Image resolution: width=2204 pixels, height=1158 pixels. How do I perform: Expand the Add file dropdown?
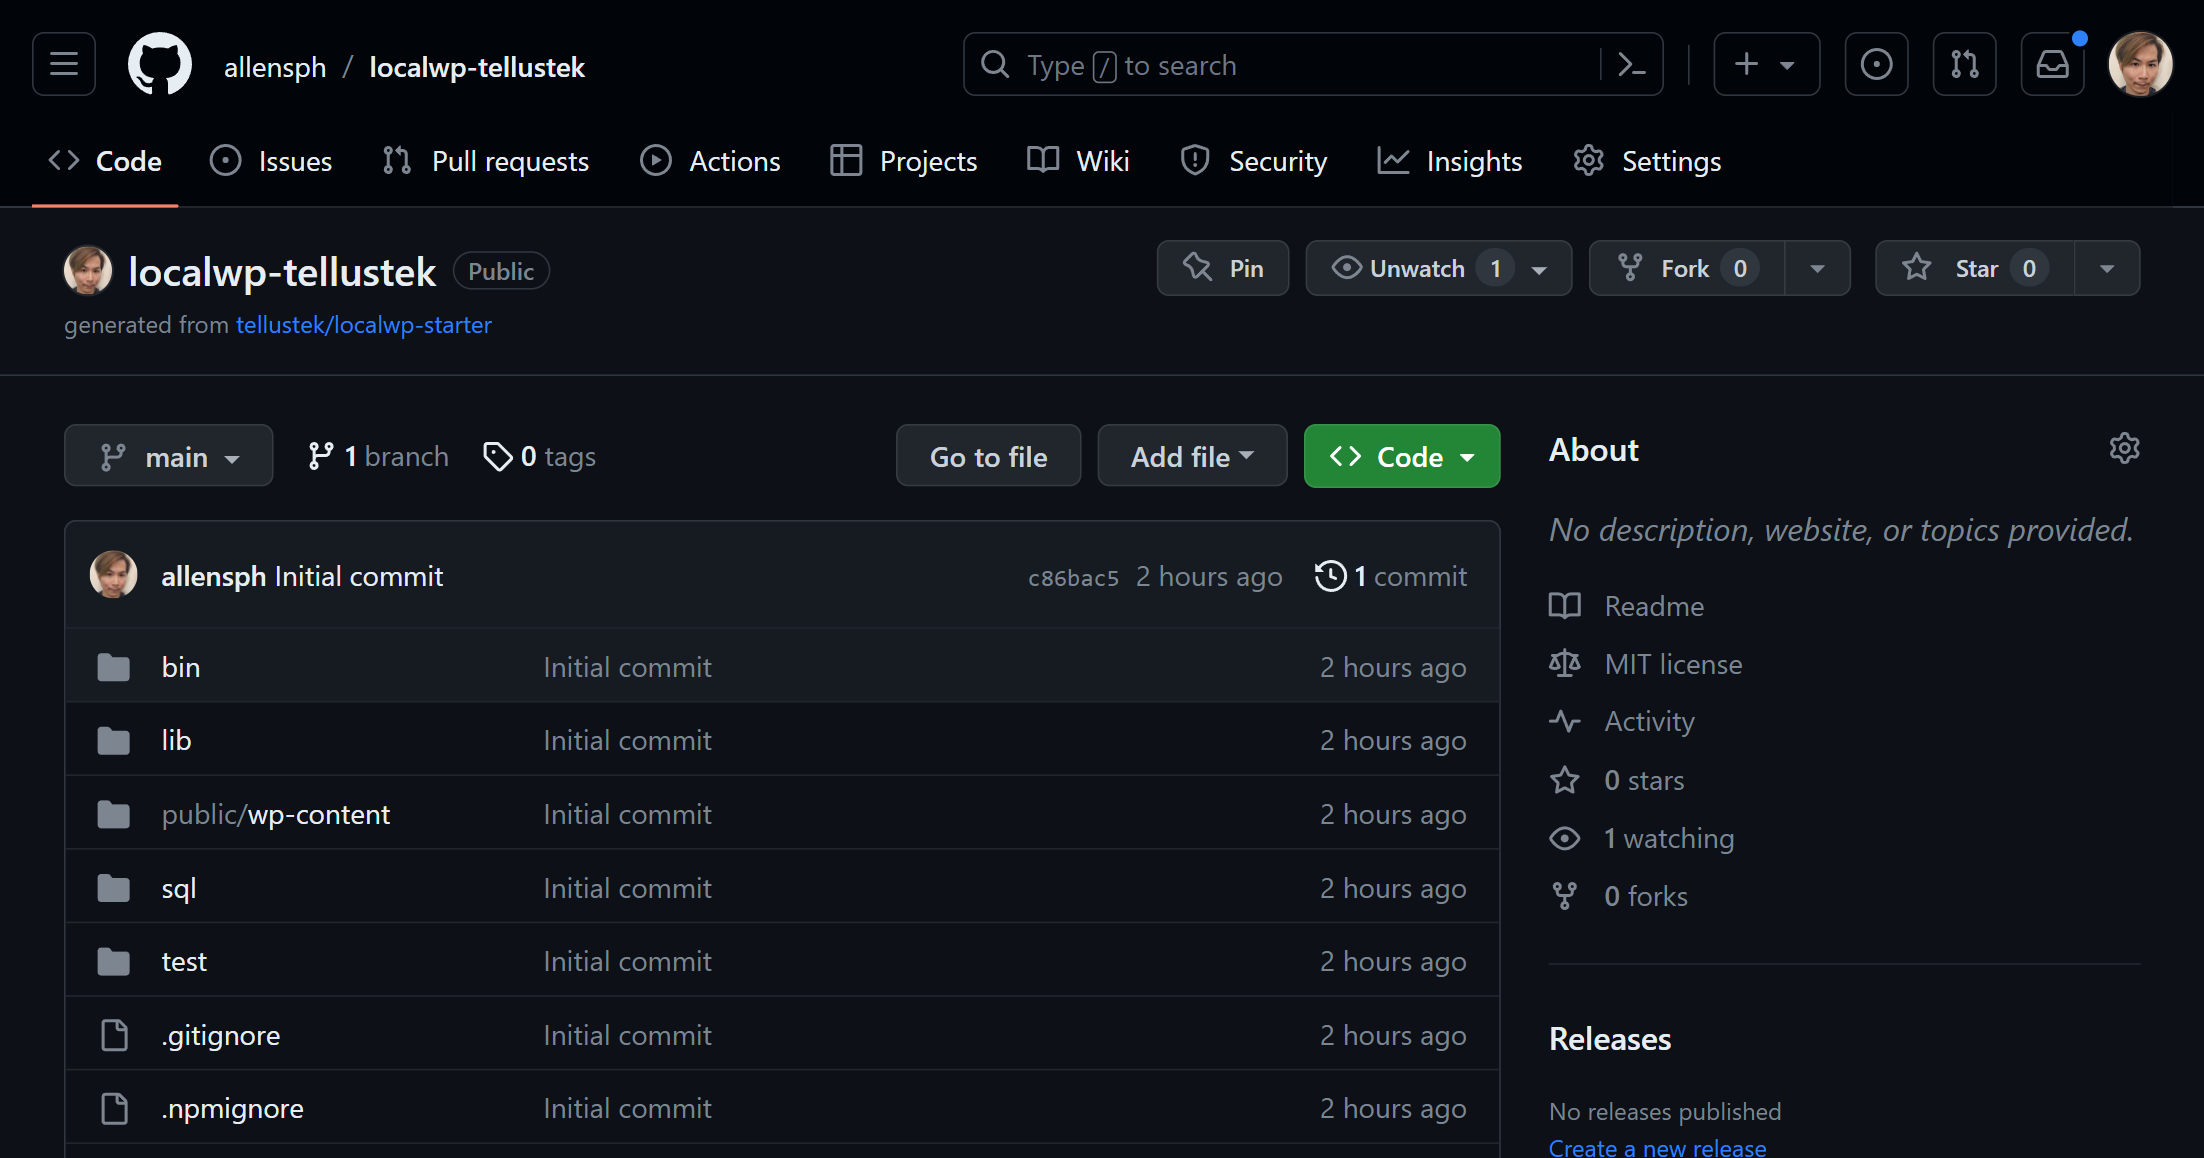[x=1191, y=455]
